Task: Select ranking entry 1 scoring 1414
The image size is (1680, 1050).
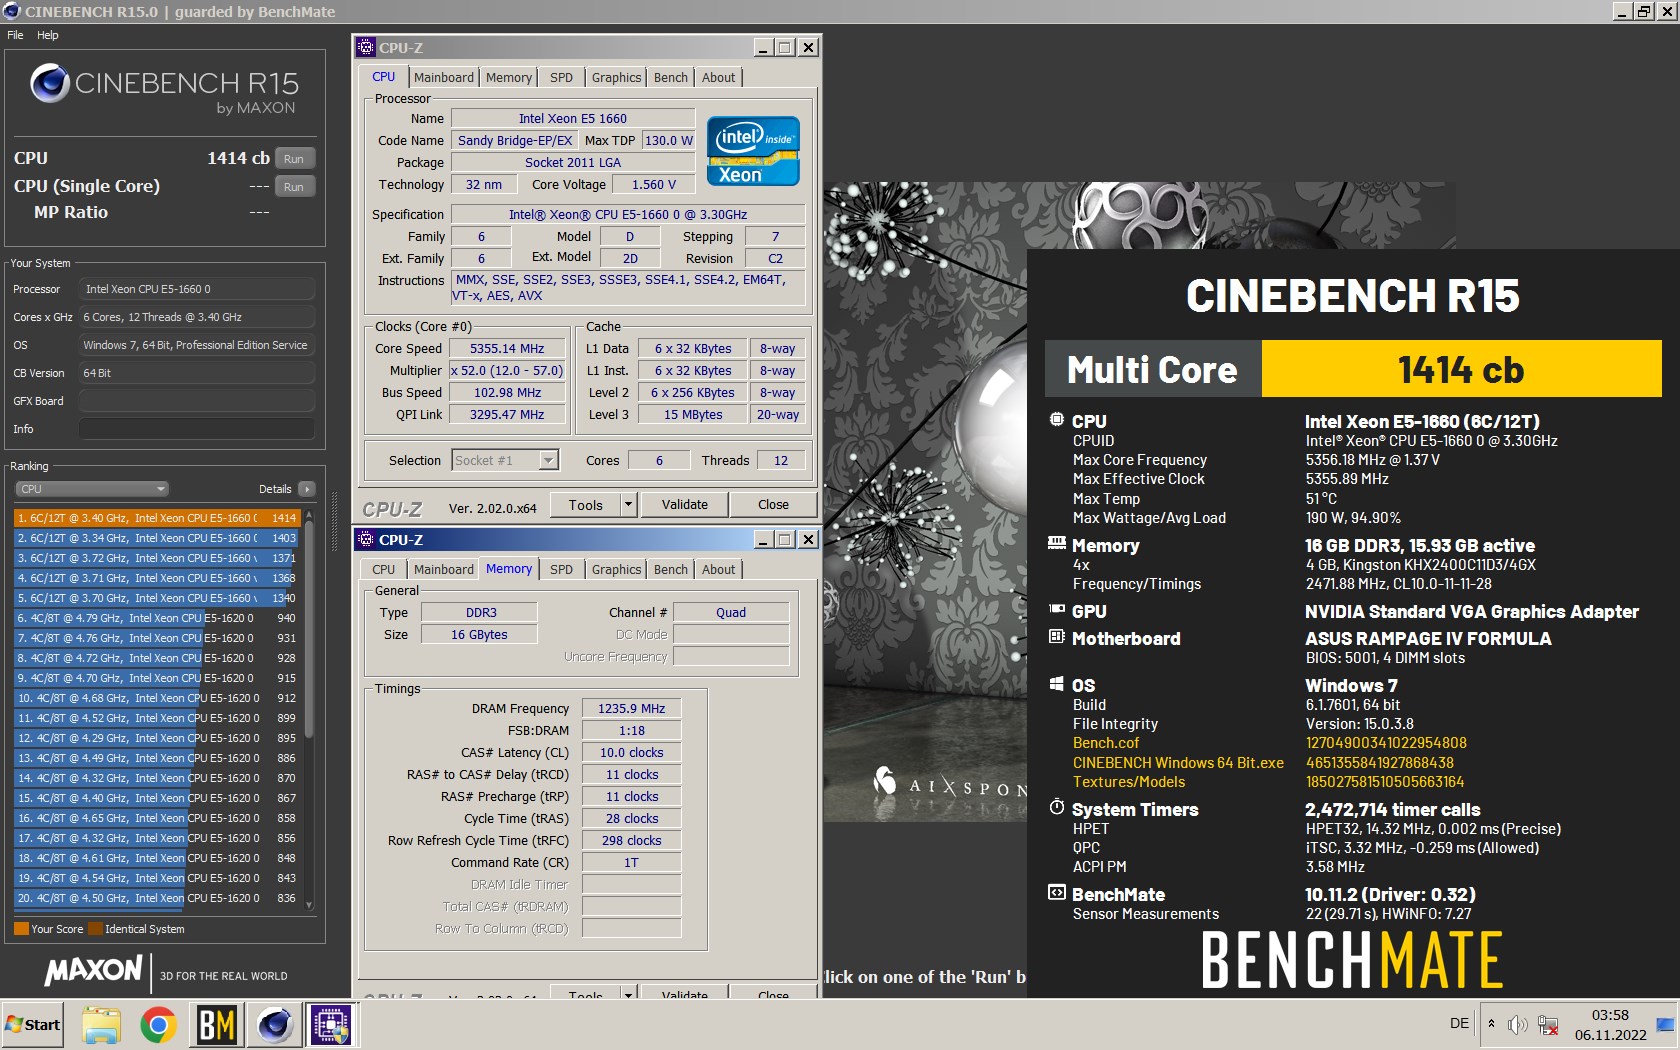Action: (x=157, y=518)
